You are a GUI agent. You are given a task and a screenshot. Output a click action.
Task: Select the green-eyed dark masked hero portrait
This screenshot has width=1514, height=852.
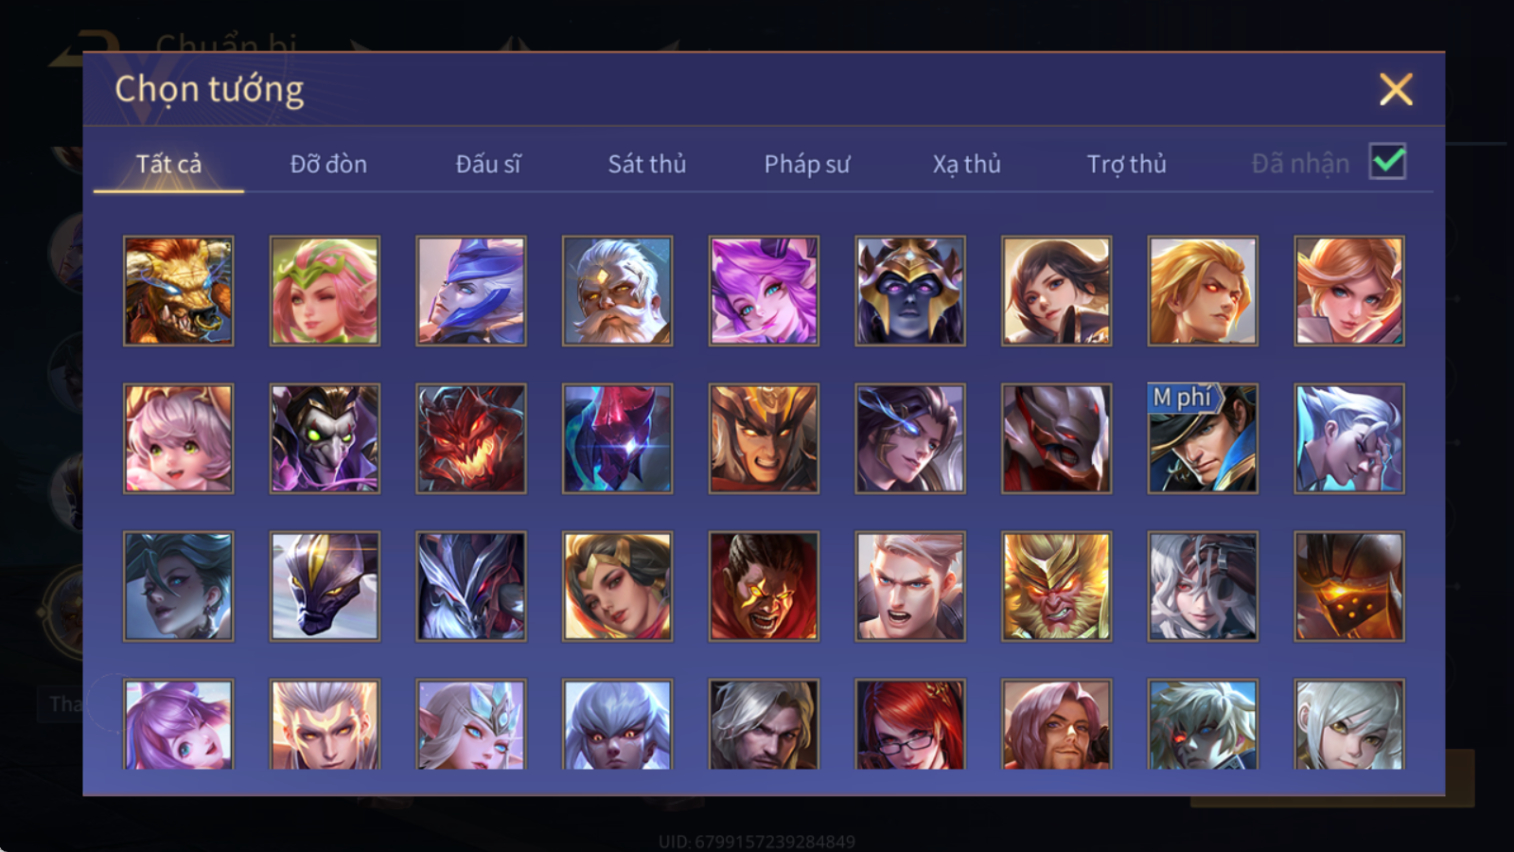[x=325, y=438]
